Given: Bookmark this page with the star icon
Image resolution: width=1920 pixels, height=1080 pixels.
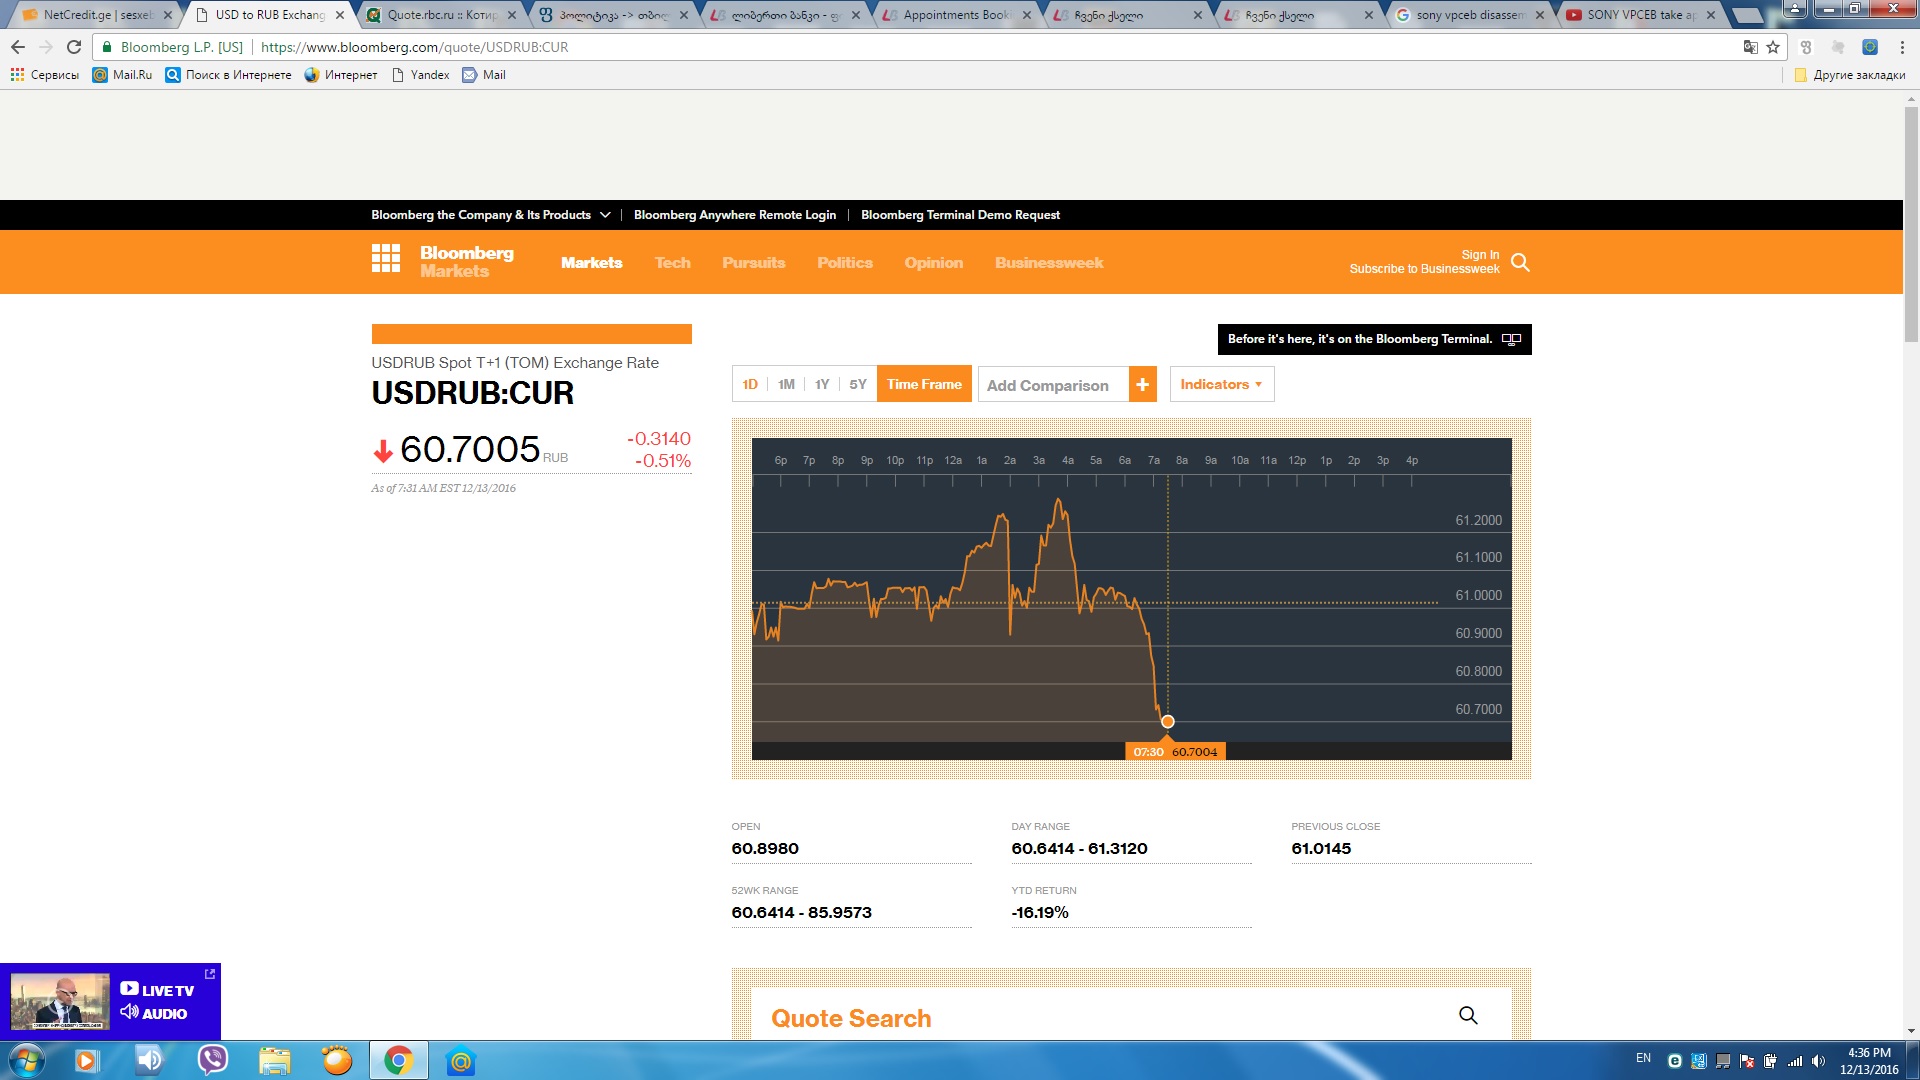Looking at the screenshot, I should [1773, 47].
